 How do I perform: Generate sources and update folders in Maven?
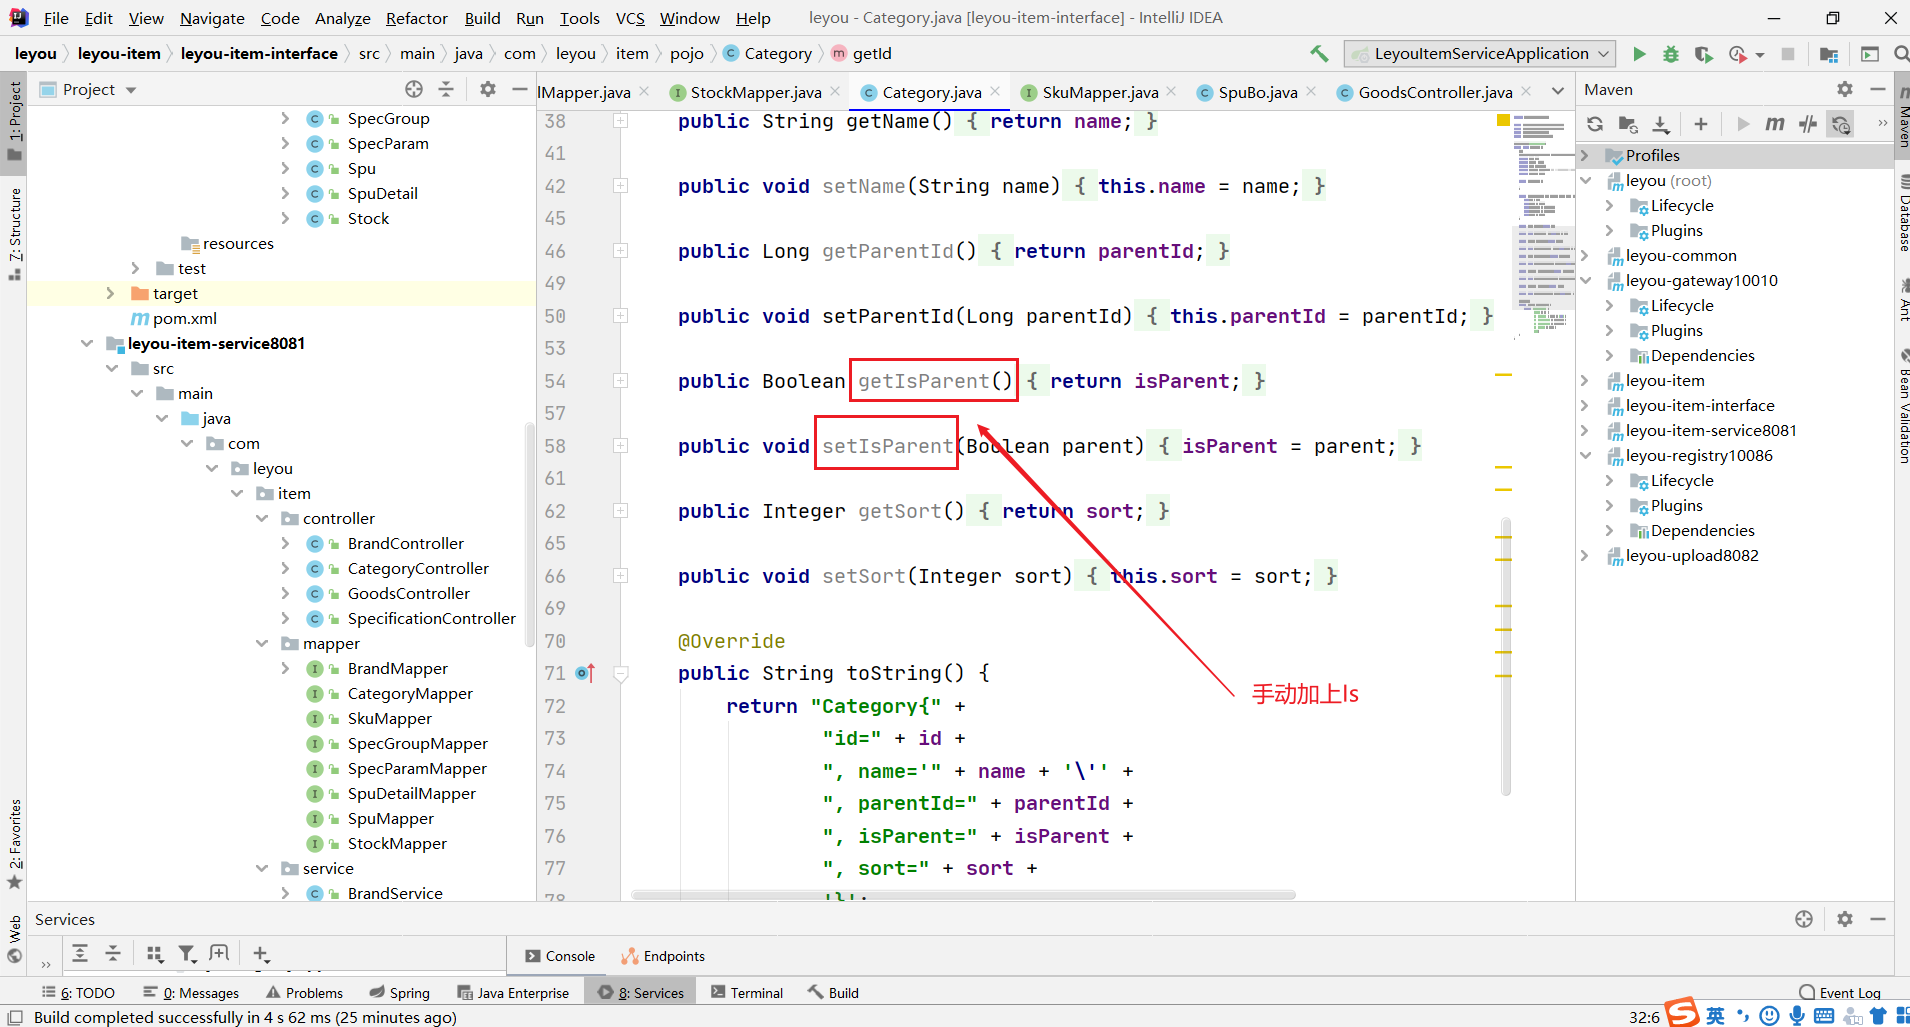(x=1628, y=124)
